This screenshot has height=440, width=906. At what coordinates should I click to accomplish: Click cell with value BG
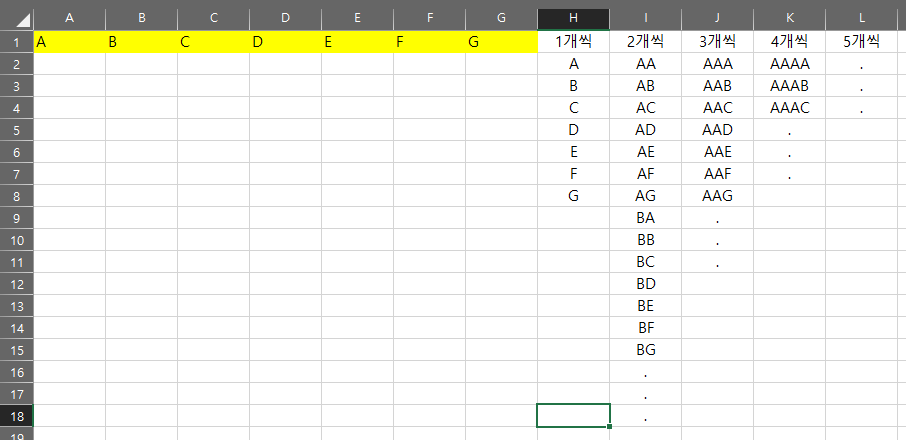coord(645,349)
